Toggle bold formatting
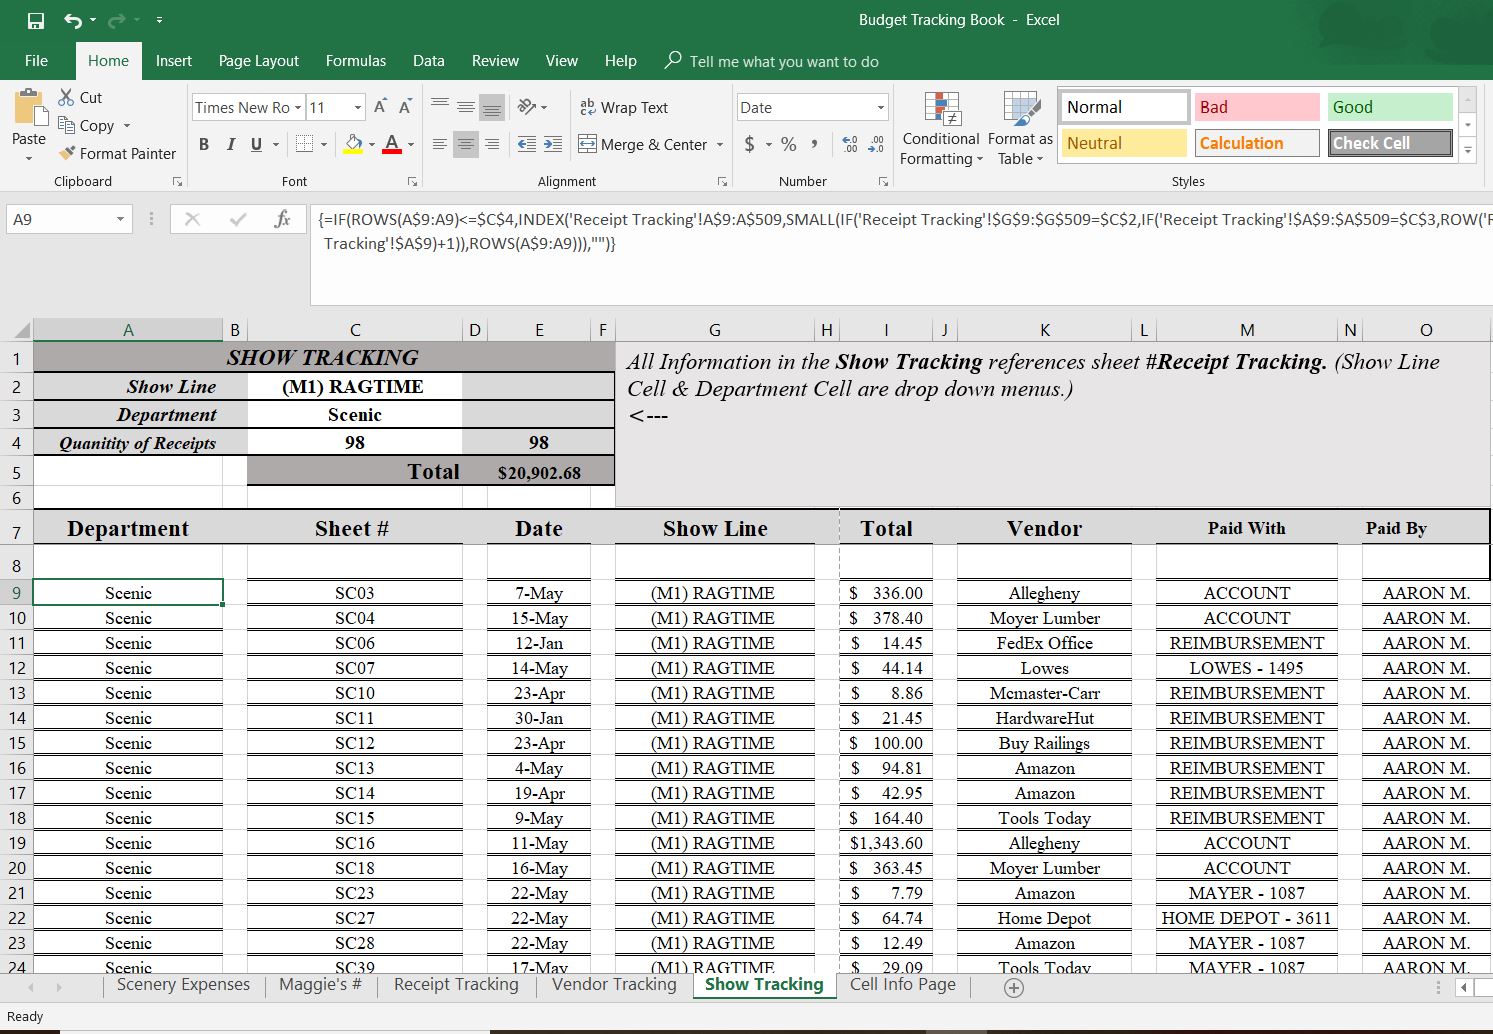This screenshot has height=1034, width=1493. pos(203,144)
